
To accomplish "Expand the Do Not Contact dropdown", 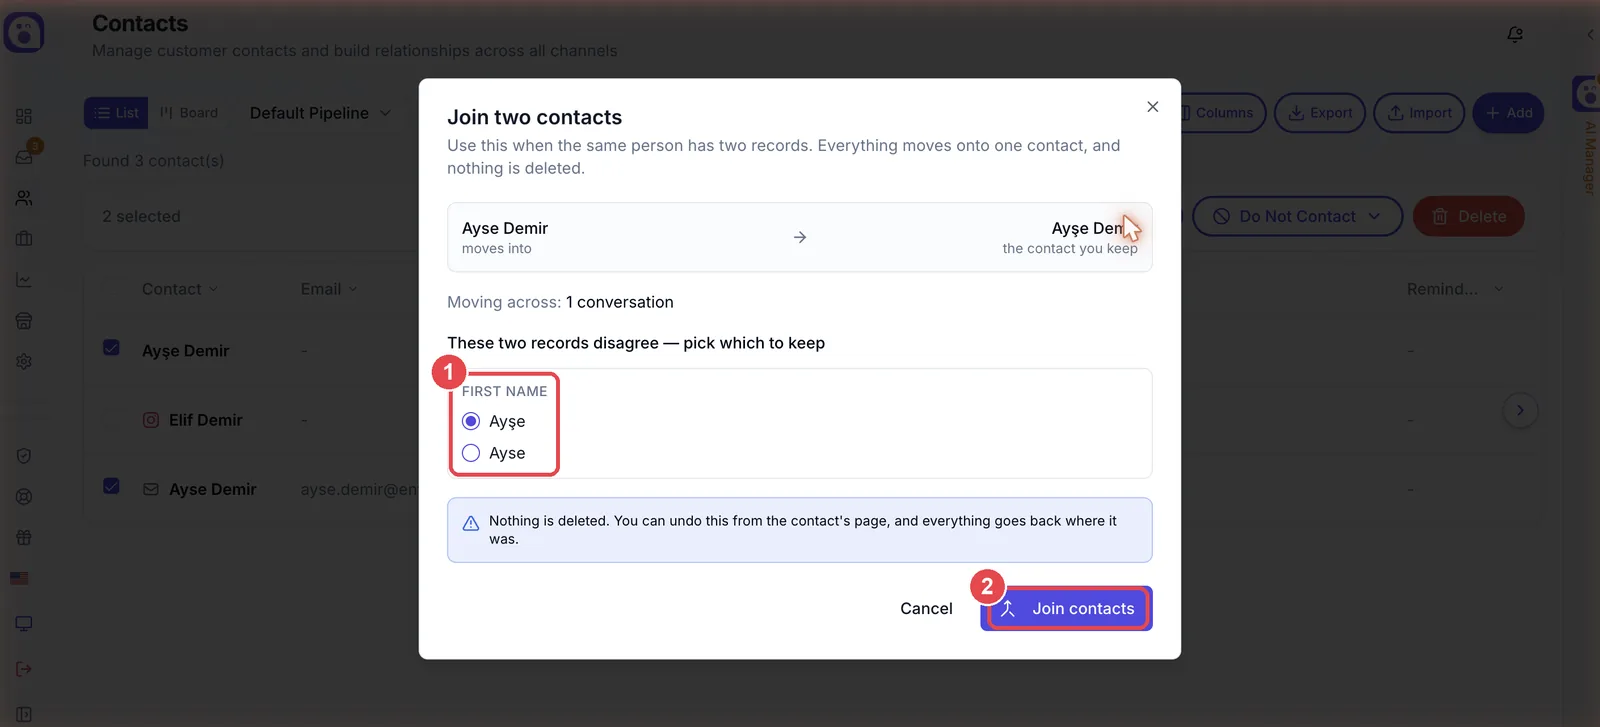I will [x=1297, y=216].
